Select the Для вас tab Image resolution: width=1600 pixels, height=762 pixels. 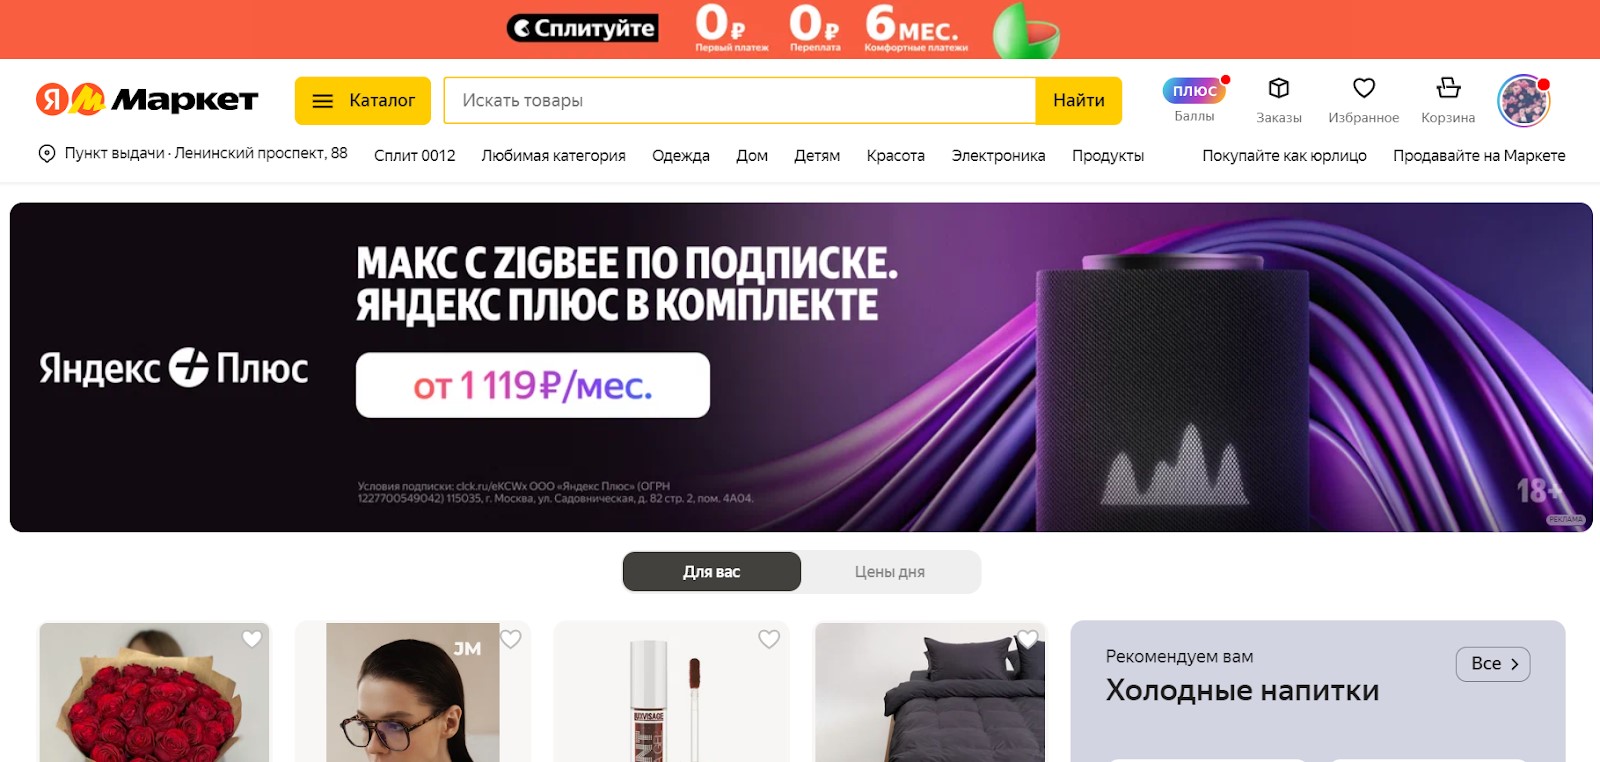pos(712,572)
